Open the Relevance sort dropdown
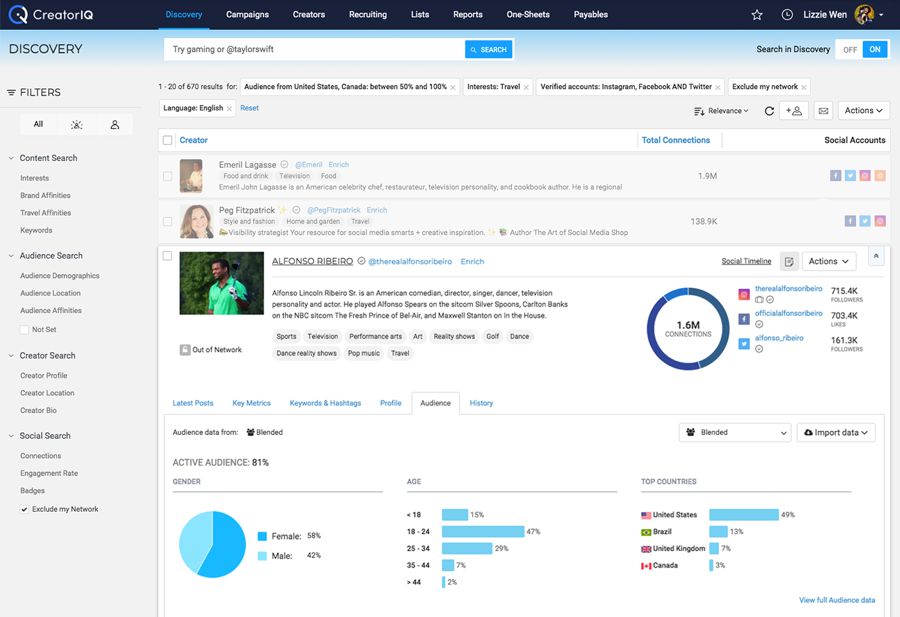 tap(721, 111)
